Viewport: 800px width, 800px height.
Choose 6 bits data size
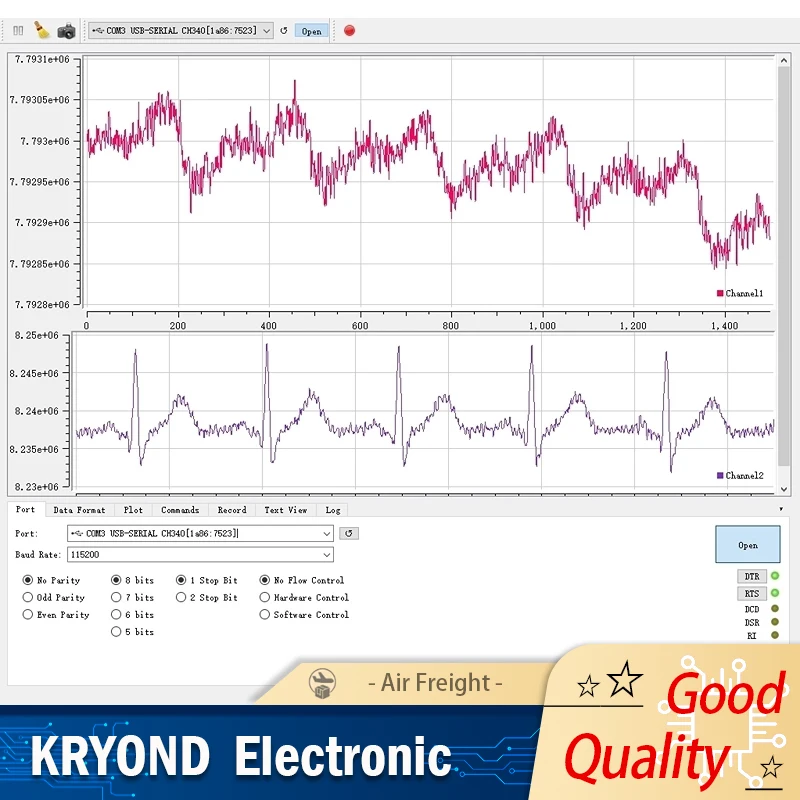(132, 614)
